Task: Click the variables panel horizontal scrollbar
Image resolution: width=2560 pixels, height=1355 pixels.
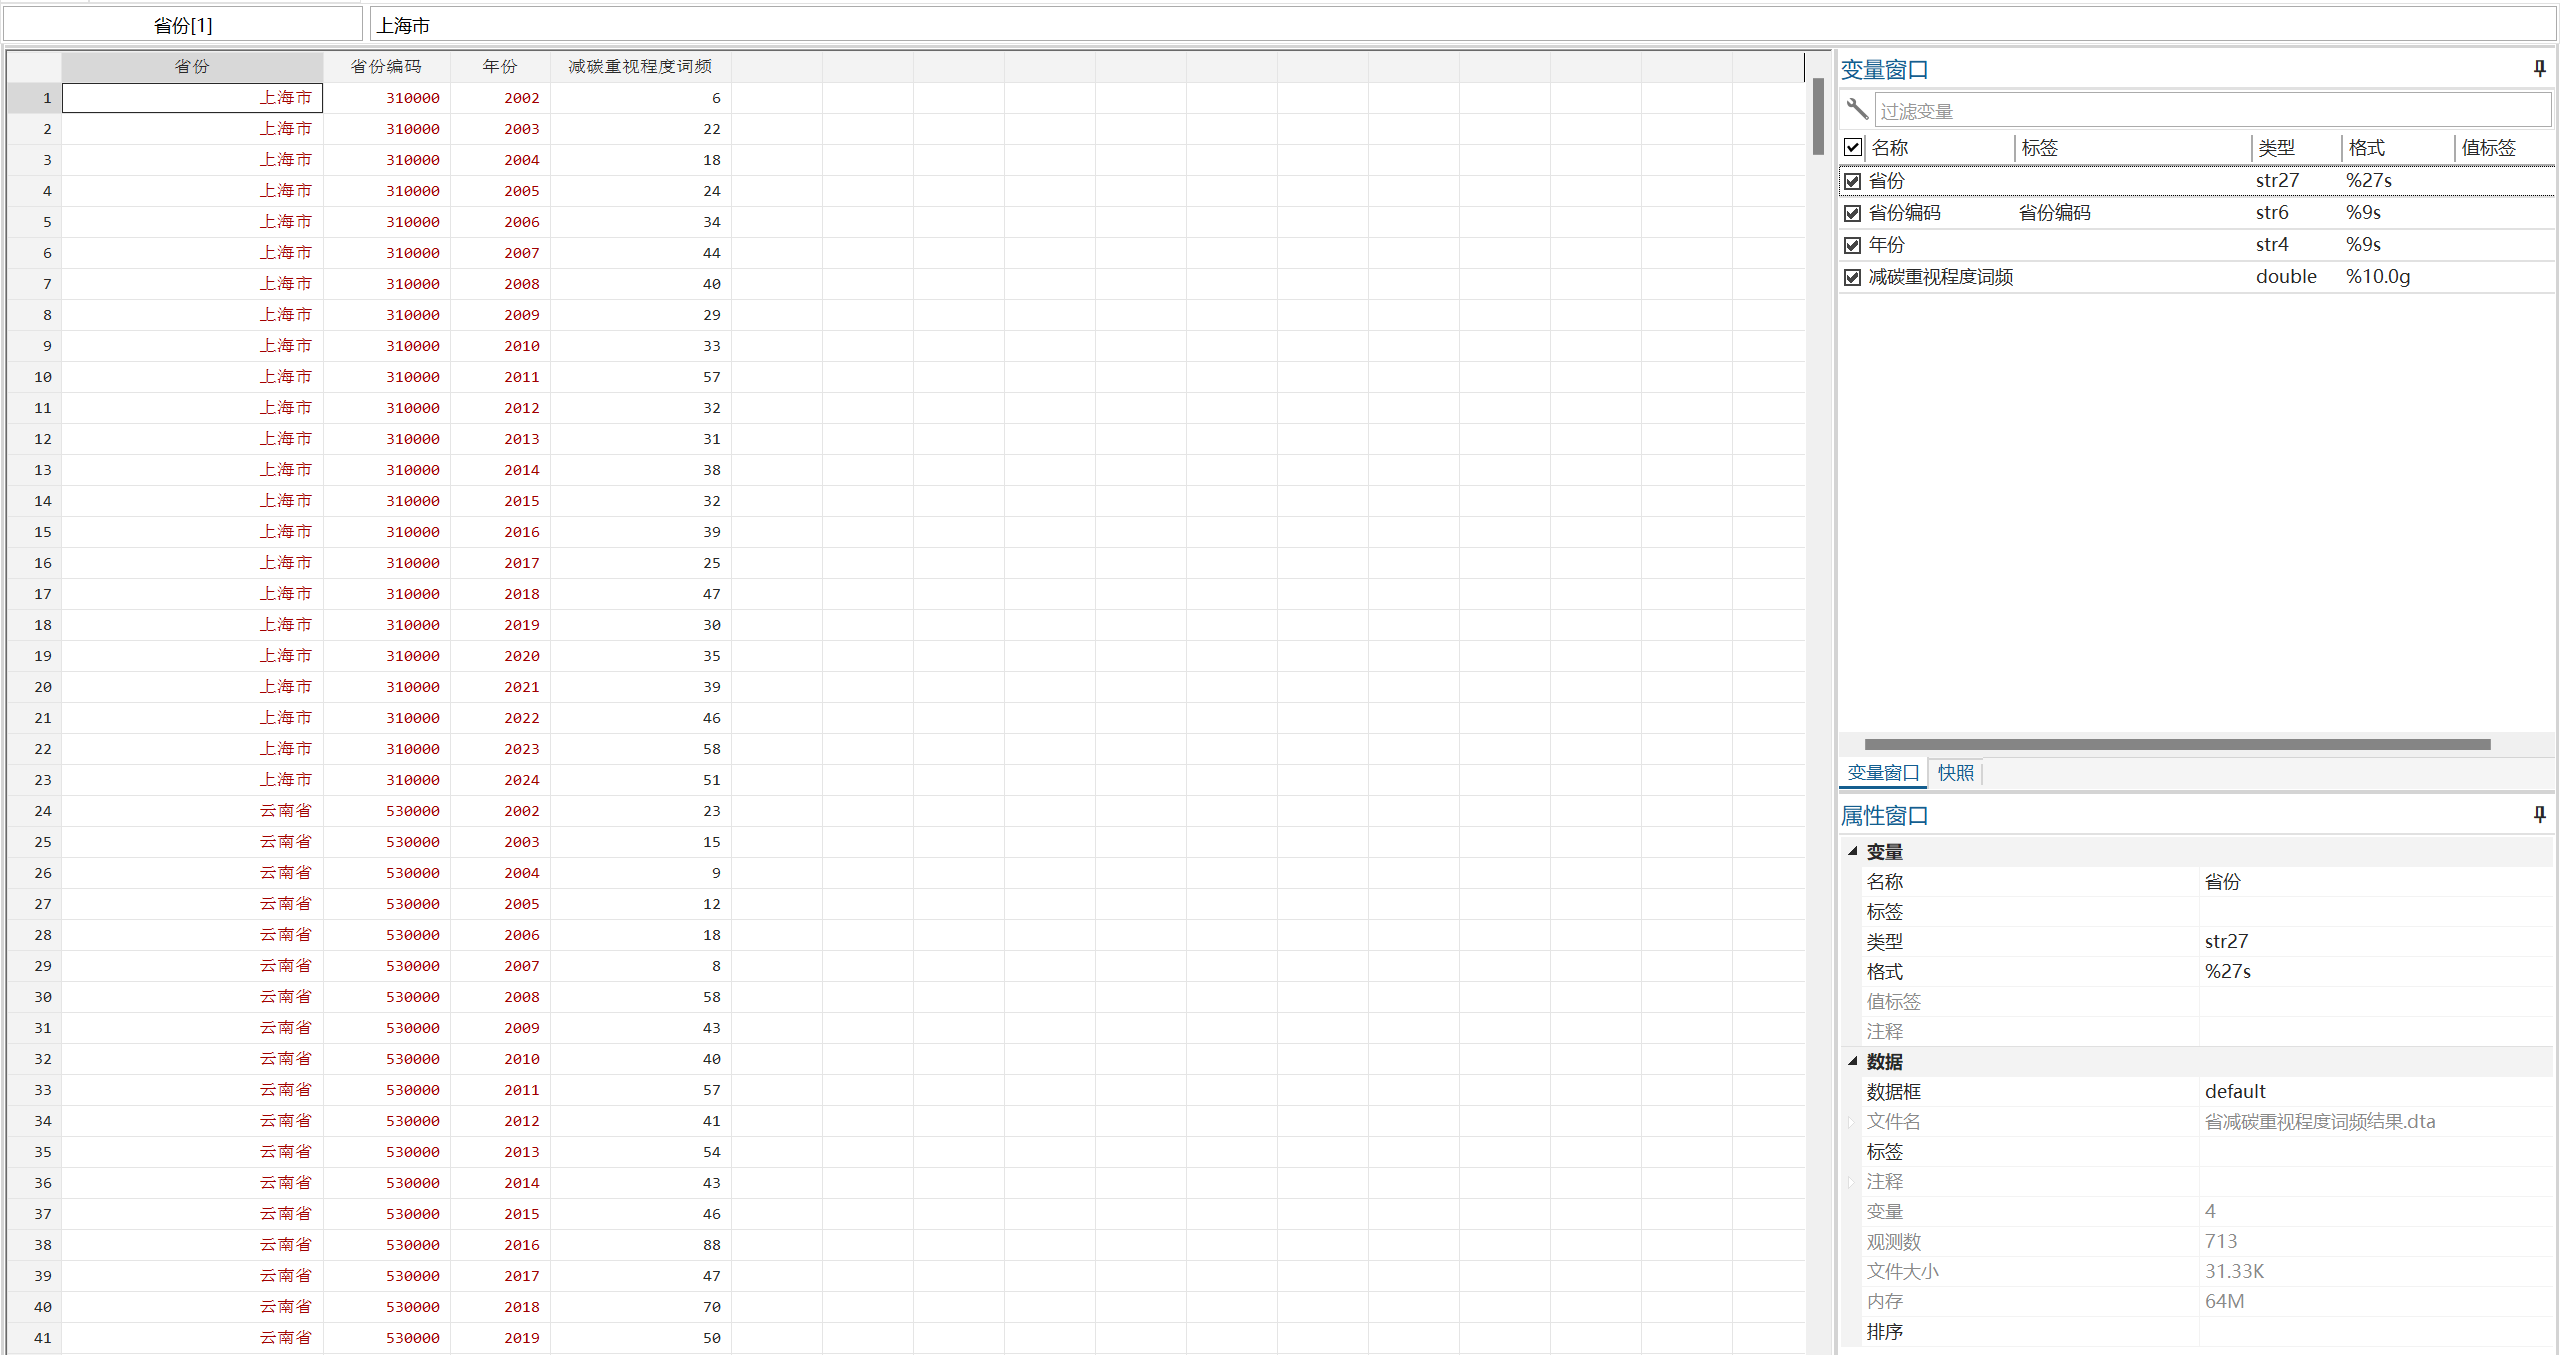Action: [2176, 744]
